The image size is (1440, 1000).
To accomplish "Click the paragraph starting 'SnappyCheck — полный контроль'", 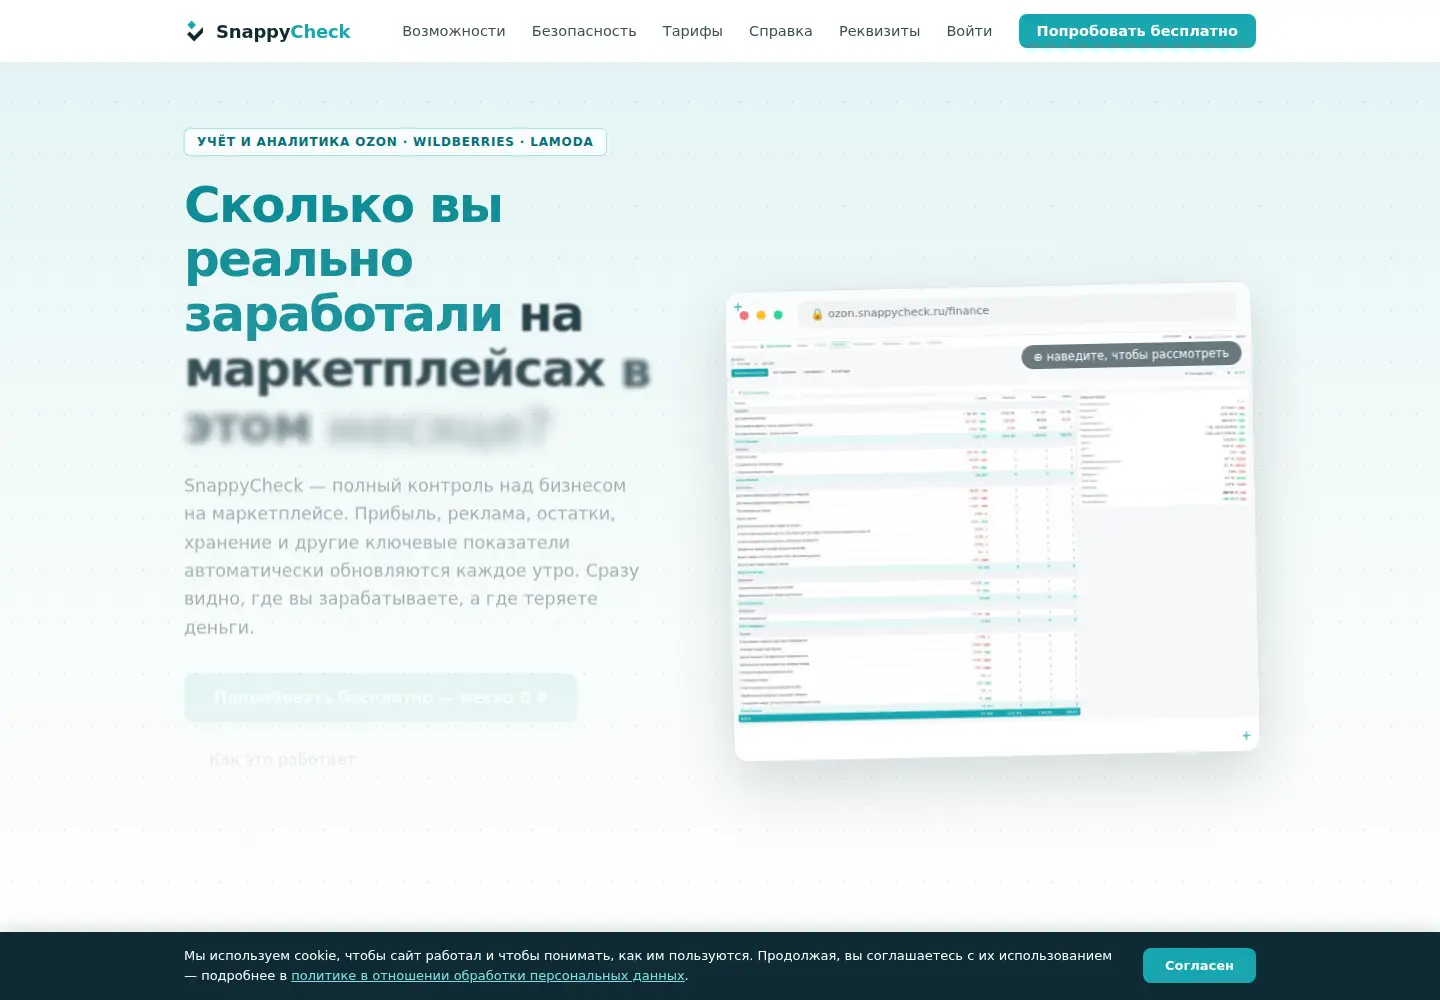I will 411,556.
